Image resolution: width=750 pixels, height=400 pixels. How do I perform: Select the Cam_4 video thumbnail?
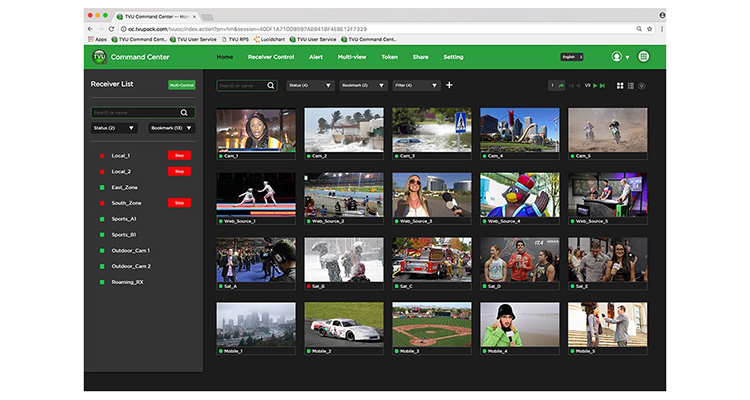pyautogui.click(x=519, y=130)
